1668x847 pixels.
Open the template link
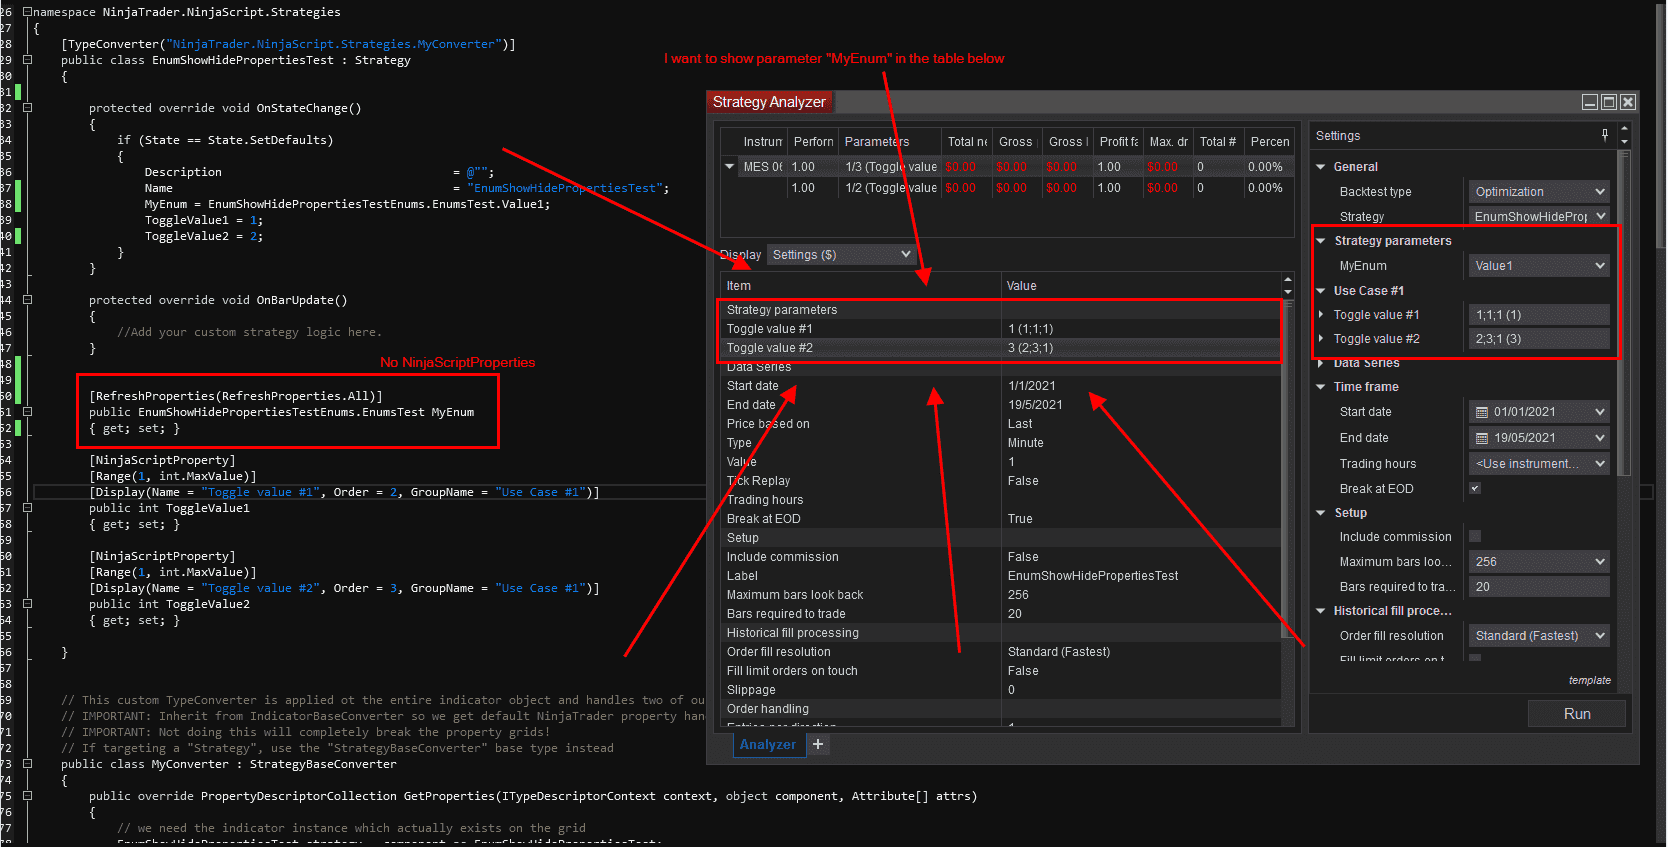coord(1589,680)
